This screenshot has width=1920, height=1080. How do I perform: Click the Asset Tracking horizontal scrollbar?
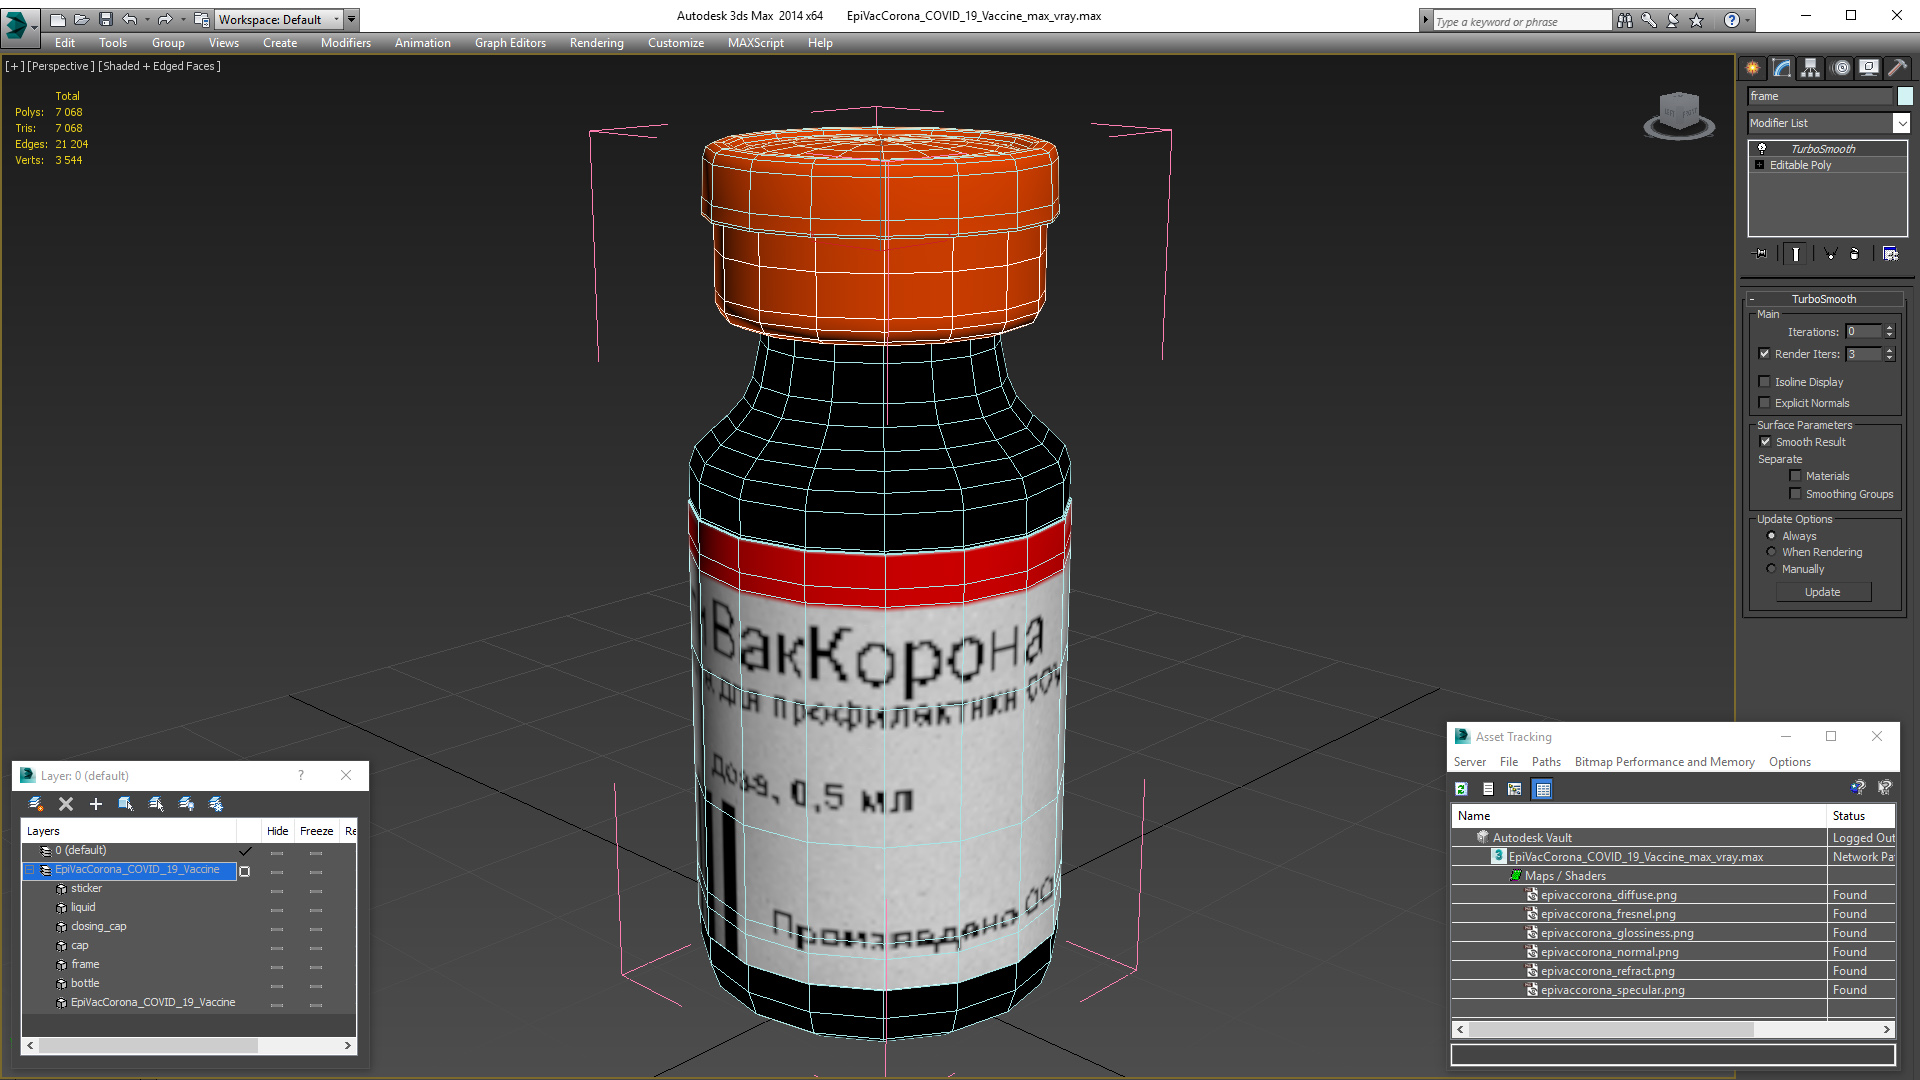click(1673, 1029)
